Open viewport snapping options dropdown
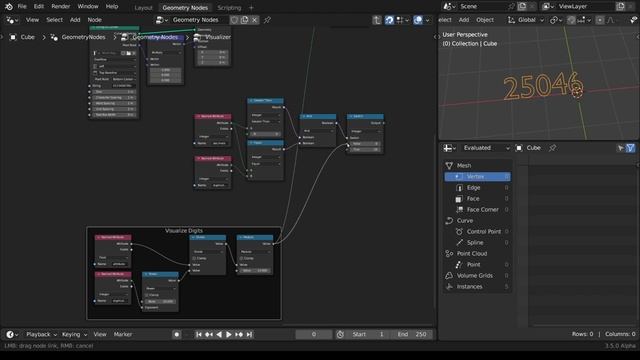This screenshot has height=360, width=640. [x=584, y=20]
